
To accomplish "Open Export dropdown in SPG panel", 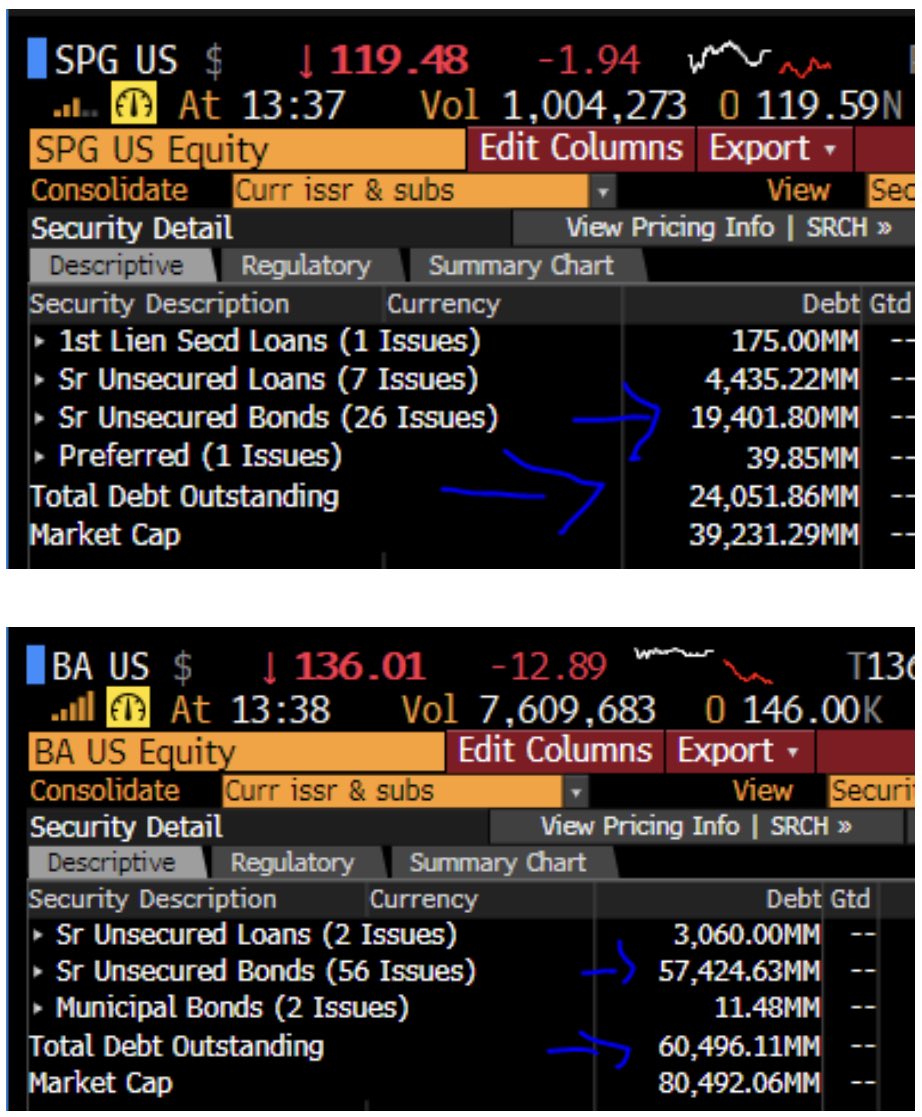I will (774, 148).
